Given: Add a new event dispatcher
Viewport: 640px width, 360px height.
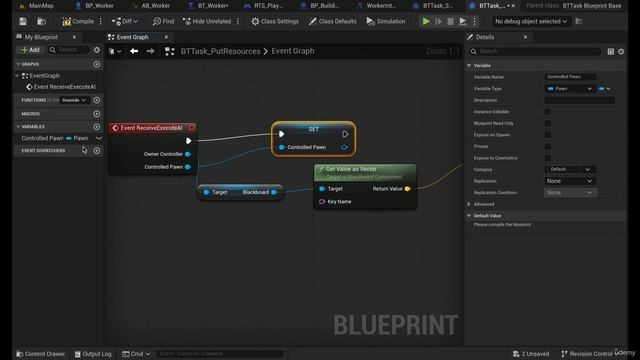Looking at the screenshot, I should (x=97, y=151).
